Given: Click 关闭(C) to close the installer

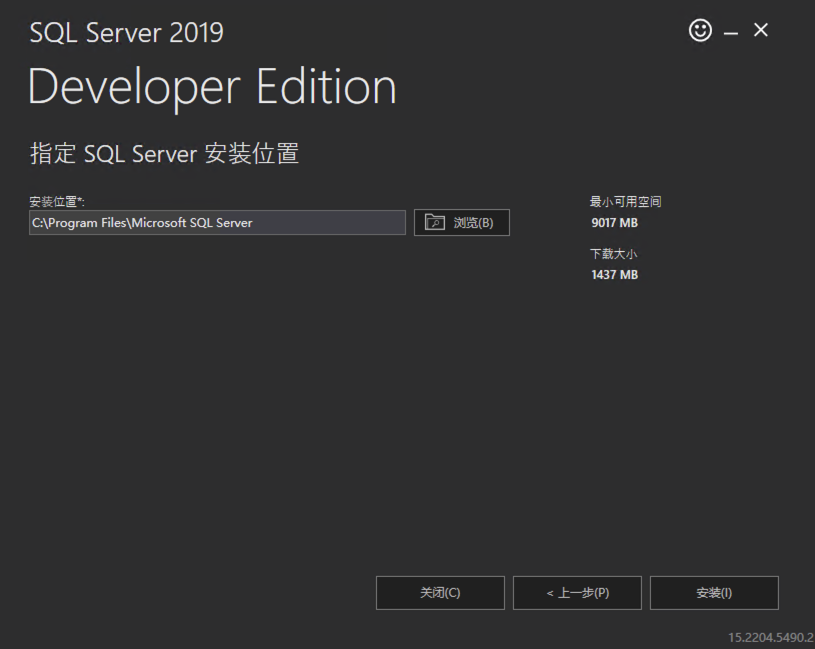Looking at the screenshot, I should tap(440, 592).
